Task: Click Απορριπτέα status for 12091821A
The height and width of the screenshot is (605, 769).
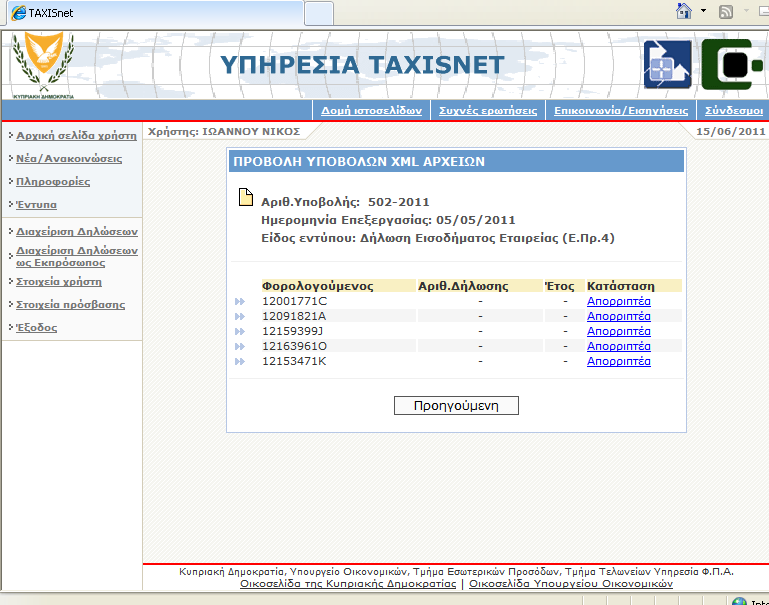Action: 618,317
